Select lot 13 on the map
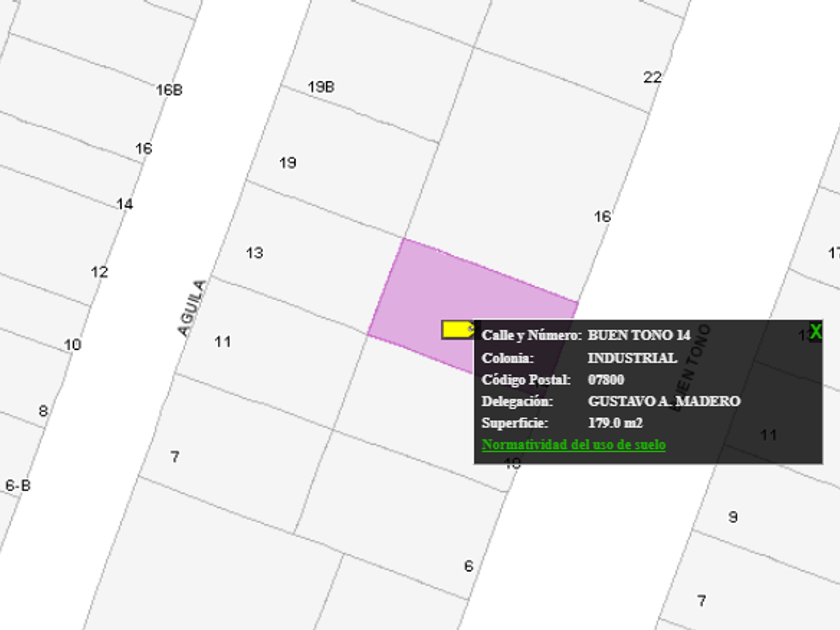840x630 pixels. pos(254,253)
